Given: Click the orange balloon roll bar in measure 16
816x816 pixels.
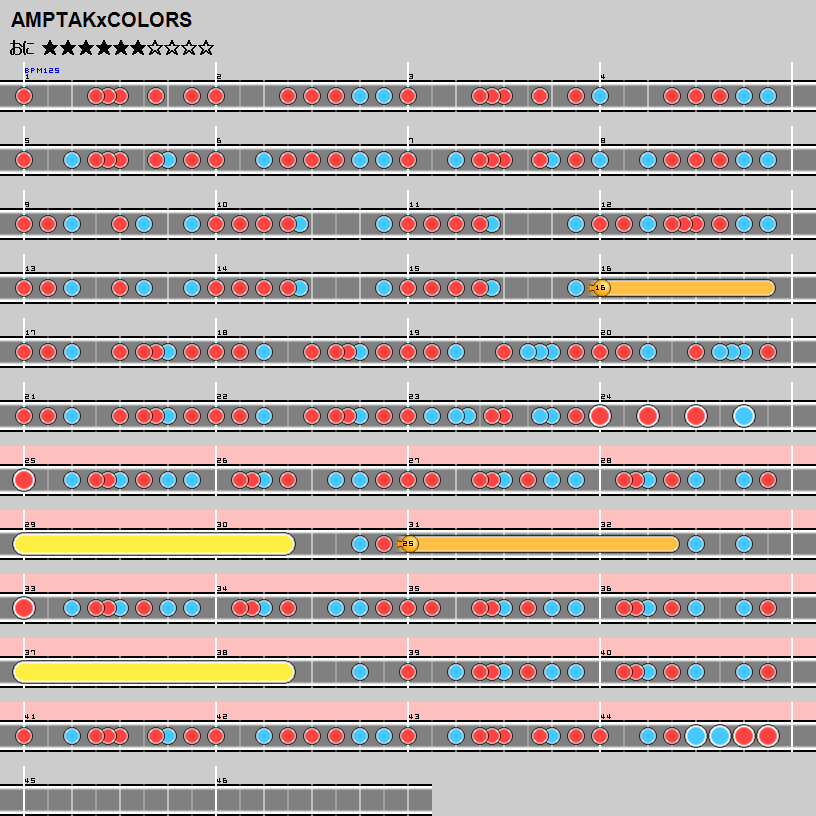Looking at the screenshot, I should click(690, 288).
